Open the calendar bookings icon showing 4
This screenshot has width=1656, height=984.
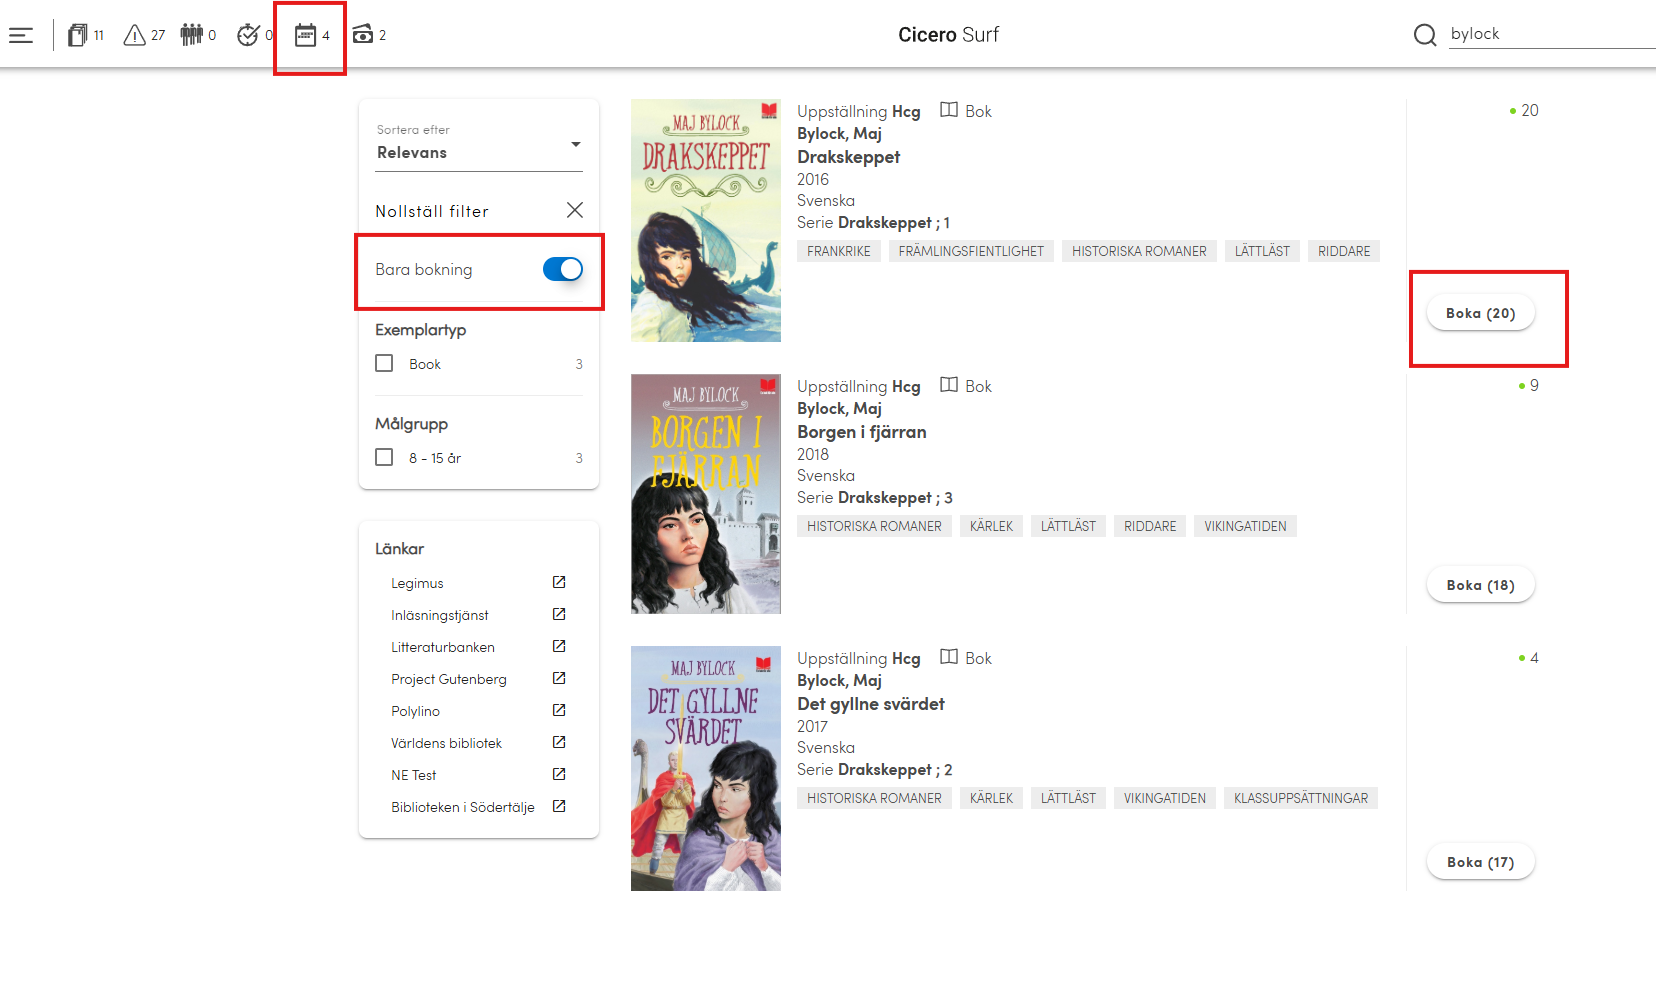click(312, 35)
